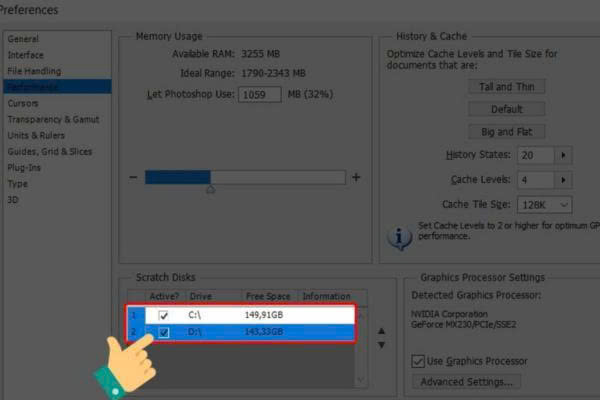Click the info icon beside cache tip
The width and height of the screenshot is (600, 400).
point(399,238)
